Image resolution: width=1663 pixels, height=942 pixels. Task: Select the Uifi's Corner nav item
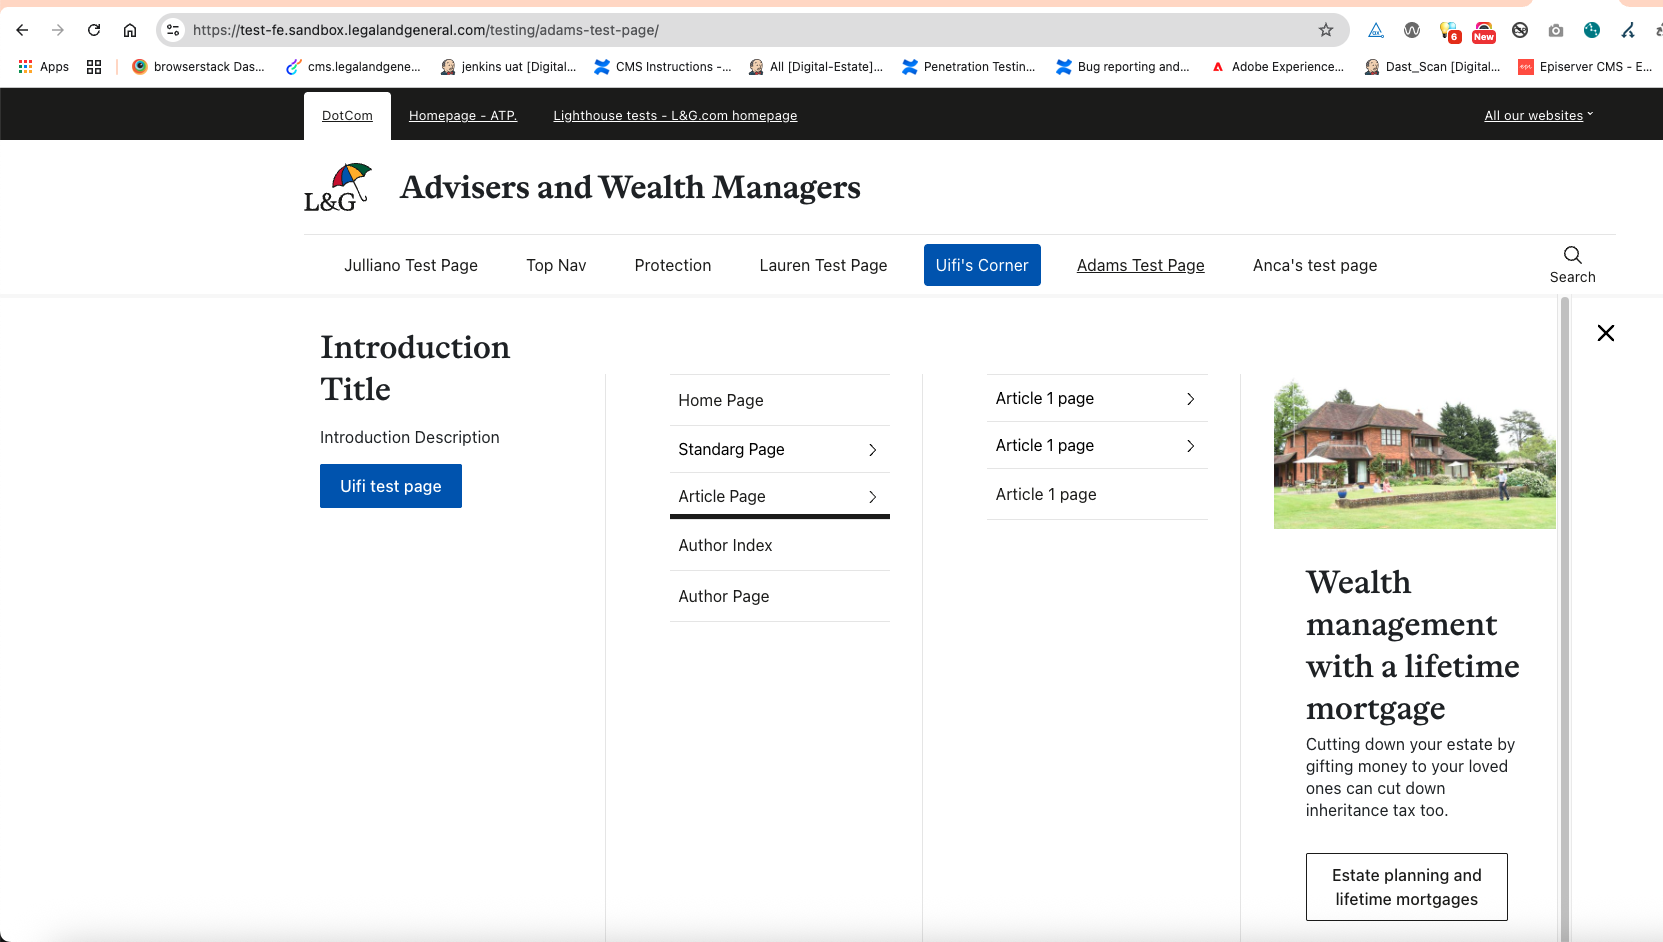[981, 265]
